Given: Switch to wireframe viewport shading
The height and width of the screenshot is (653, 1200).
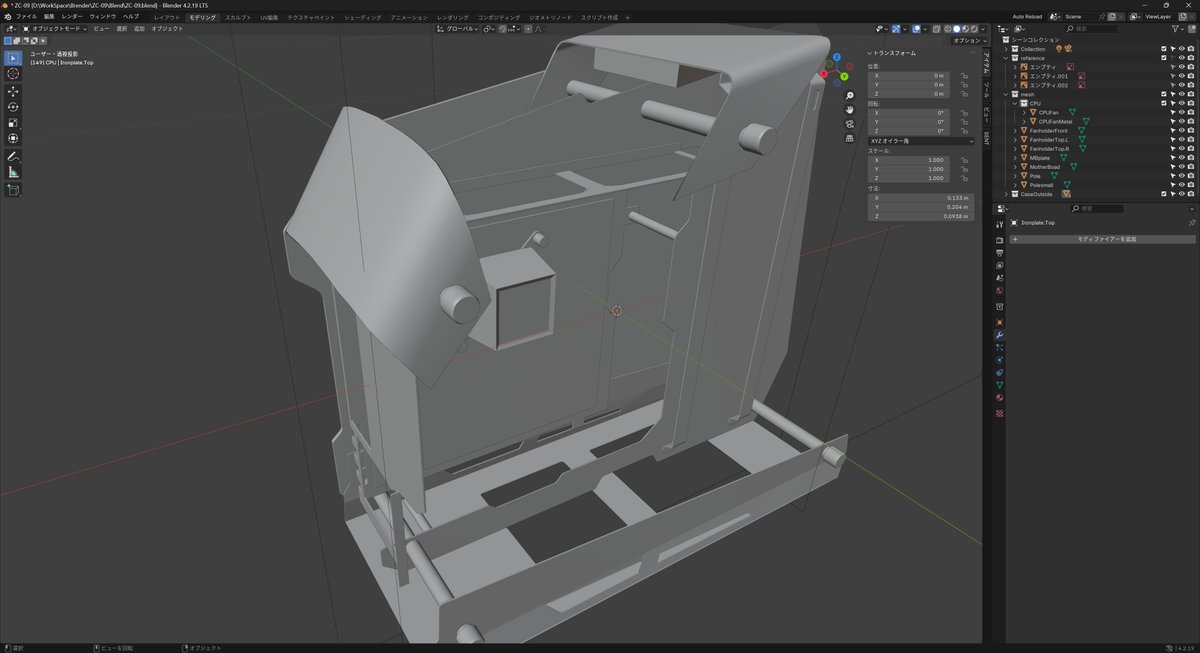Looking at the screenshot, I should [947, 29].
